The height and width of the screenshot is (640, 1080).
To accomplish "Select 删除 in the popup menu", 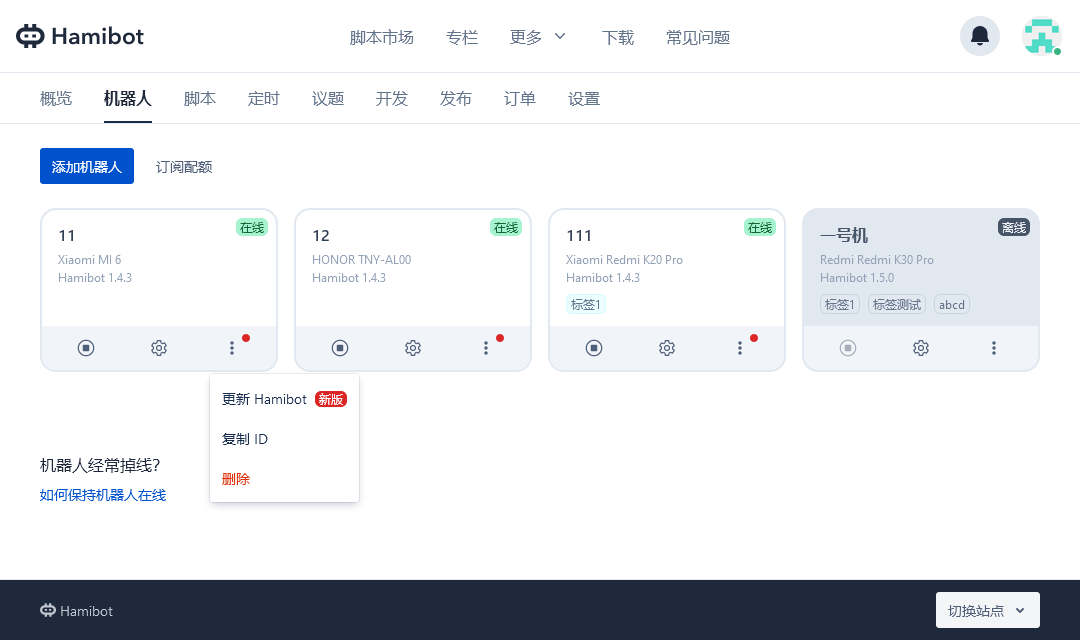I will pos(236,479).
